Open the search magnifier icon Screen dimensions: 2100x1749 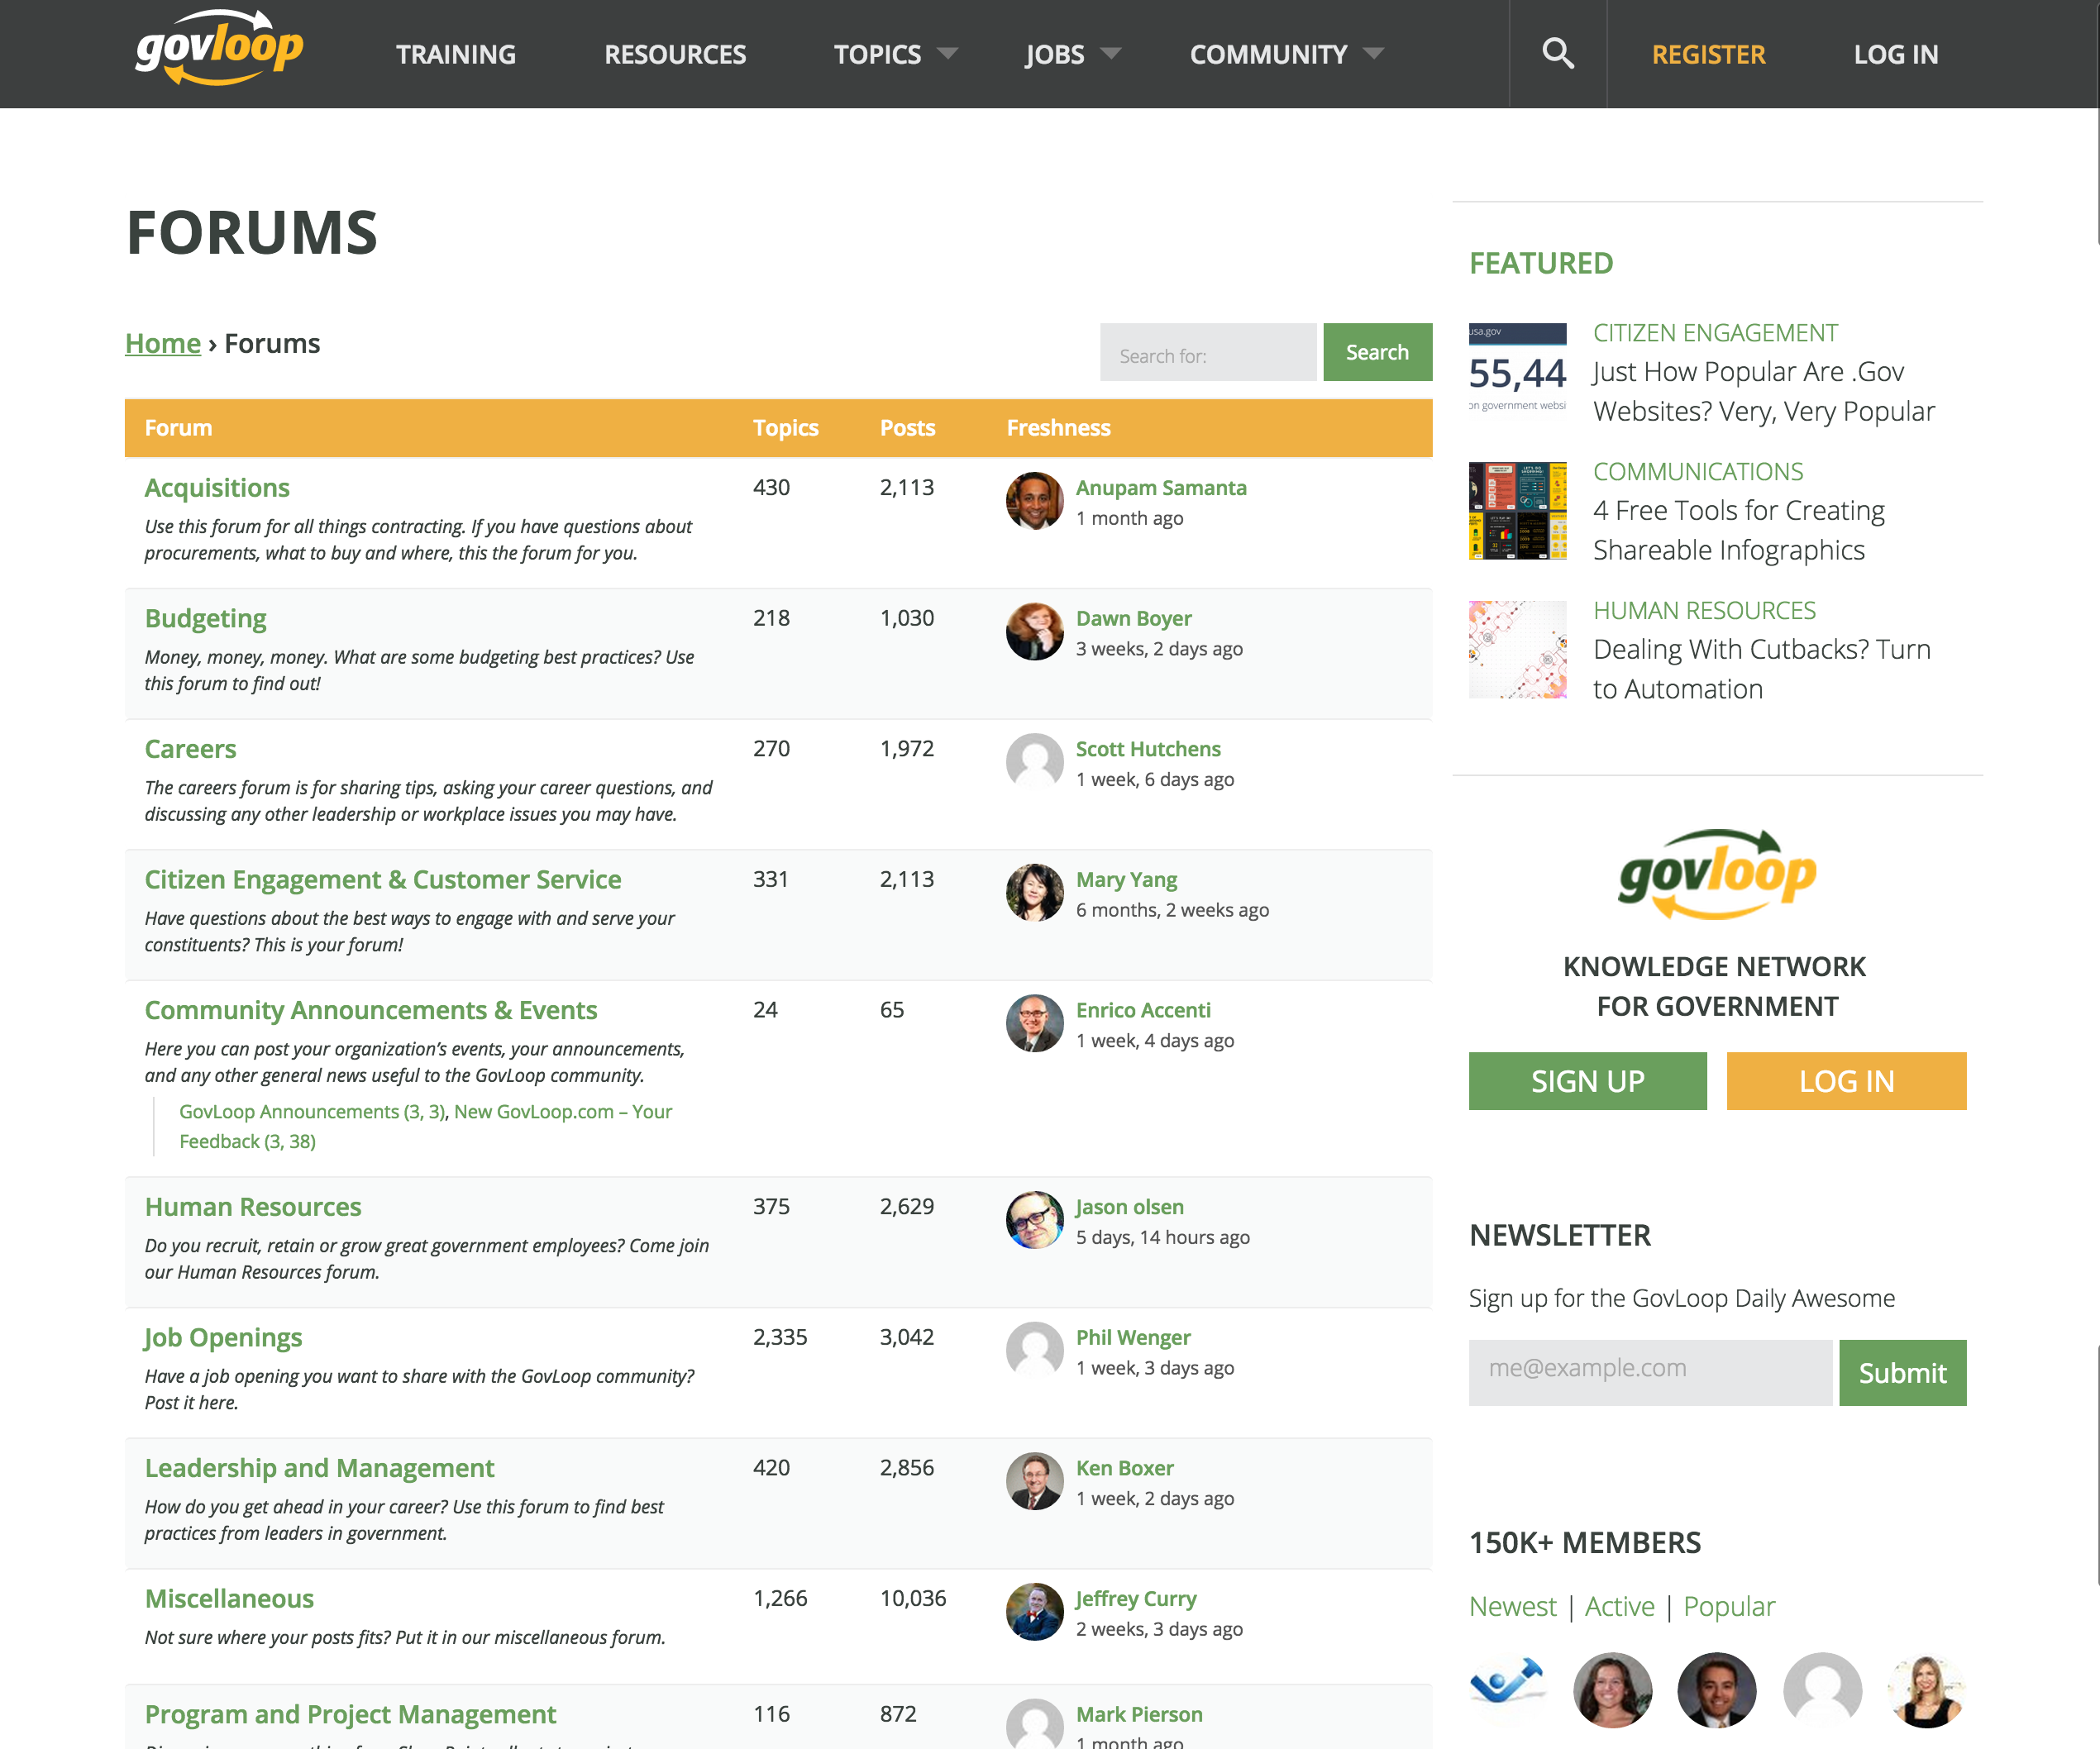tap(1557, 53)
